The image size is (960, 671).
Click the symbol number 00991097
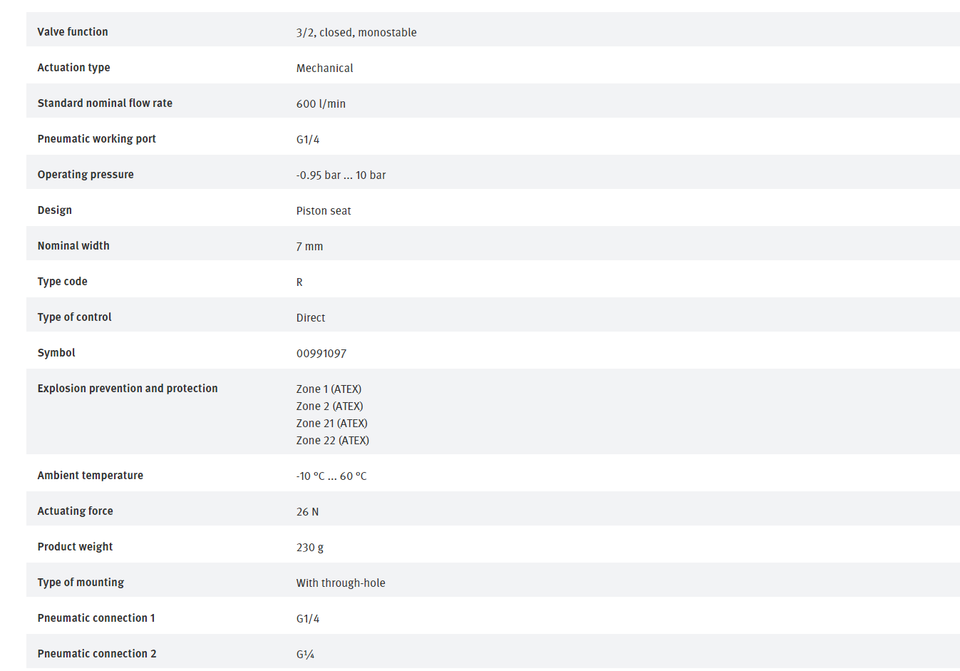pyautogui.click(x=321, y=353)
